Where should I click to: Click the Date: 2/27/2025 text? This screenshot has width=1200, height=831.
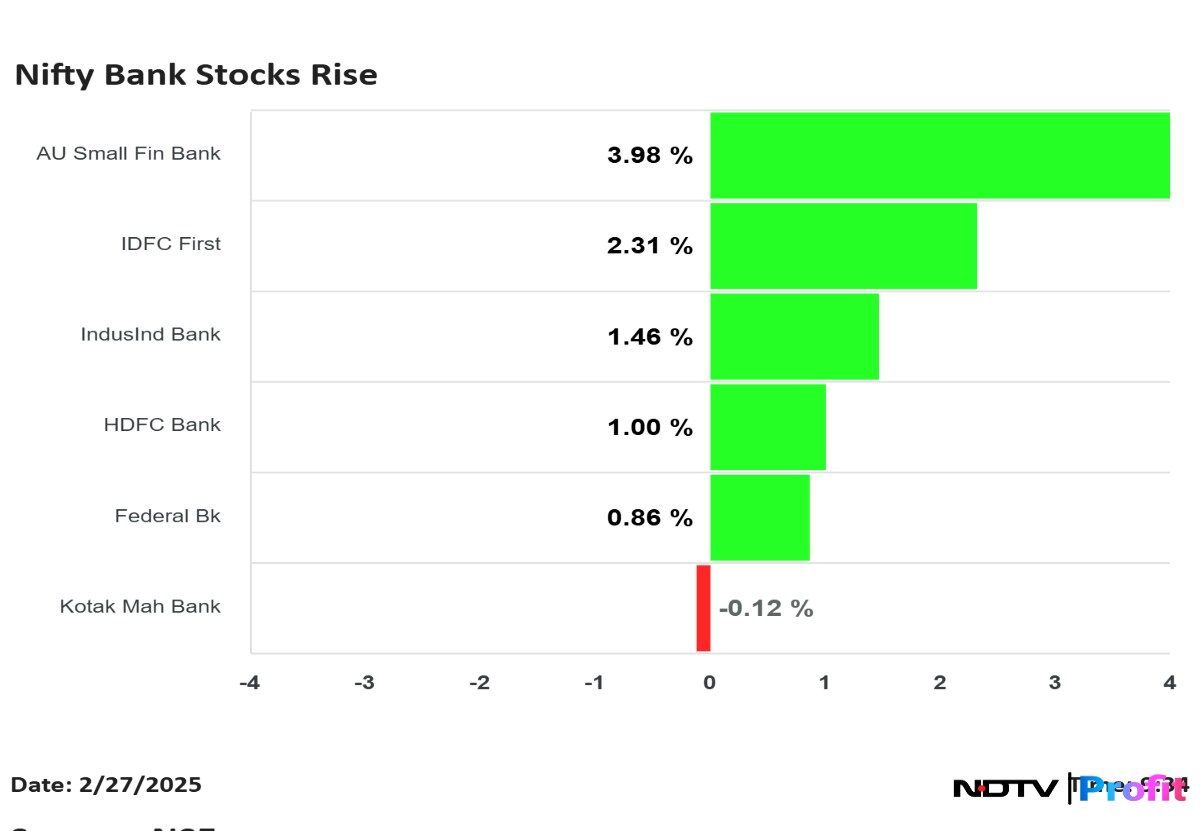click(106, 785)
